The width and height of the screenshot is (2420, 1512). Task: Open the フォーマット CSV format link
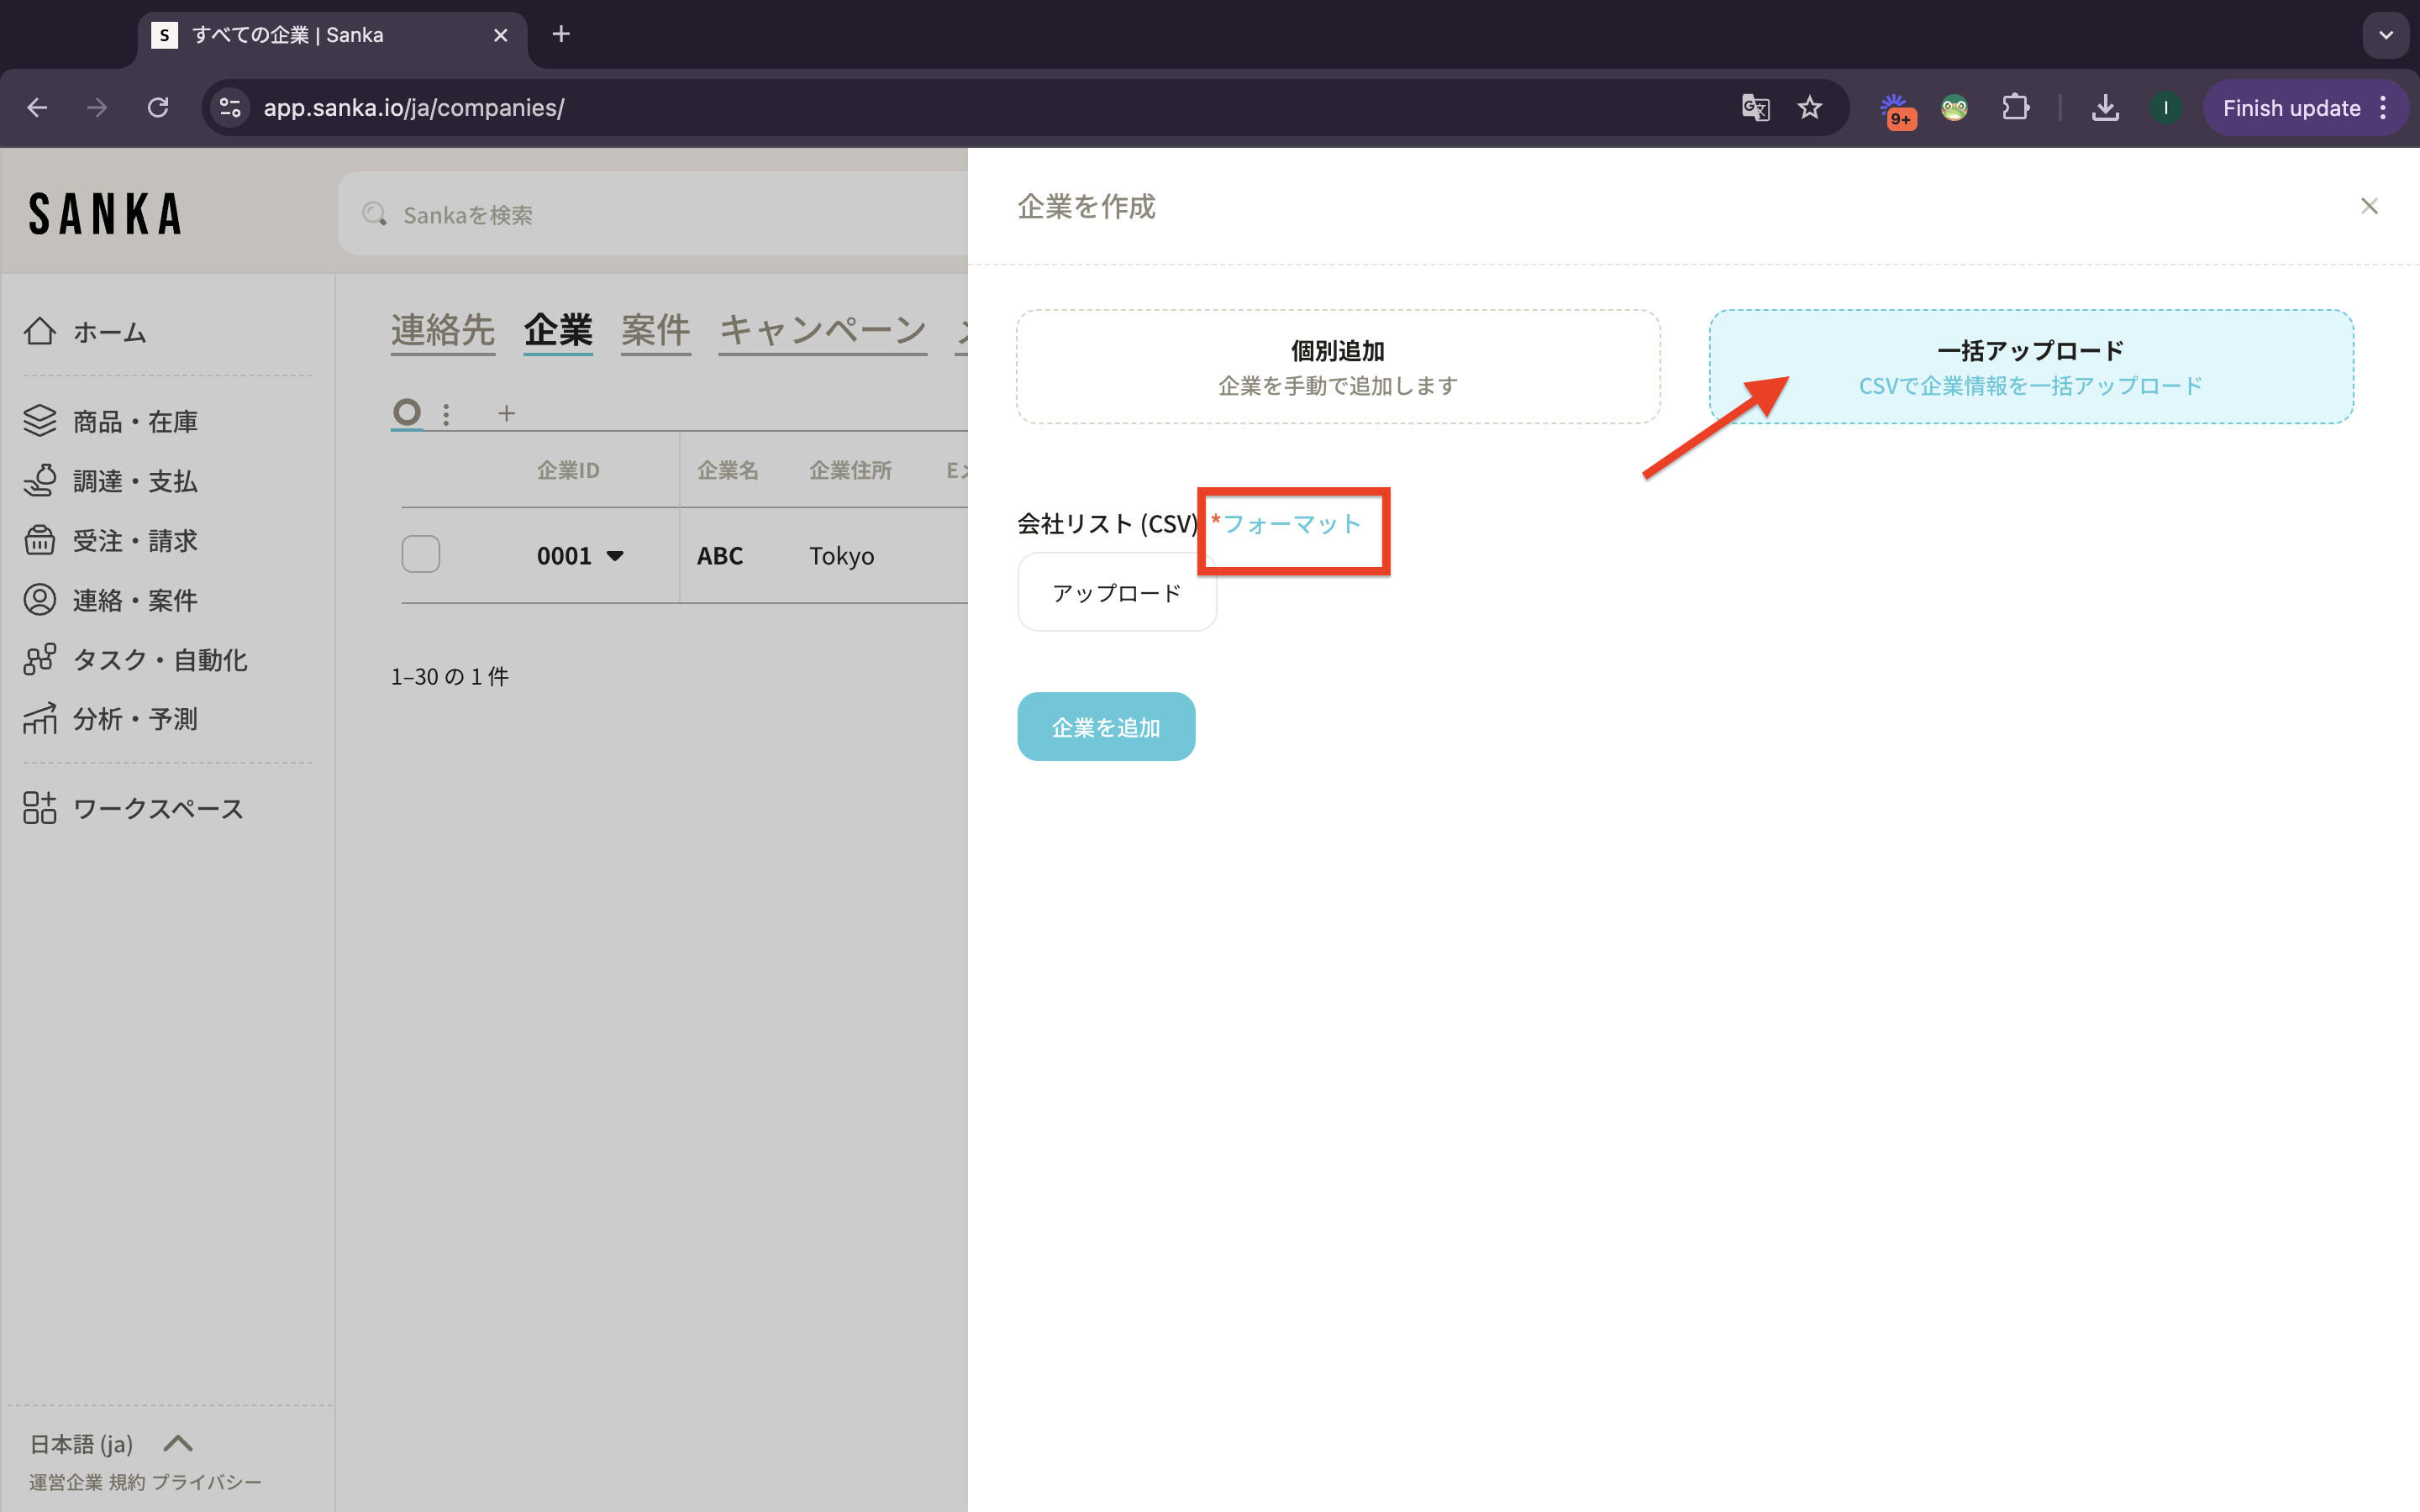(x=1292, y=524)
